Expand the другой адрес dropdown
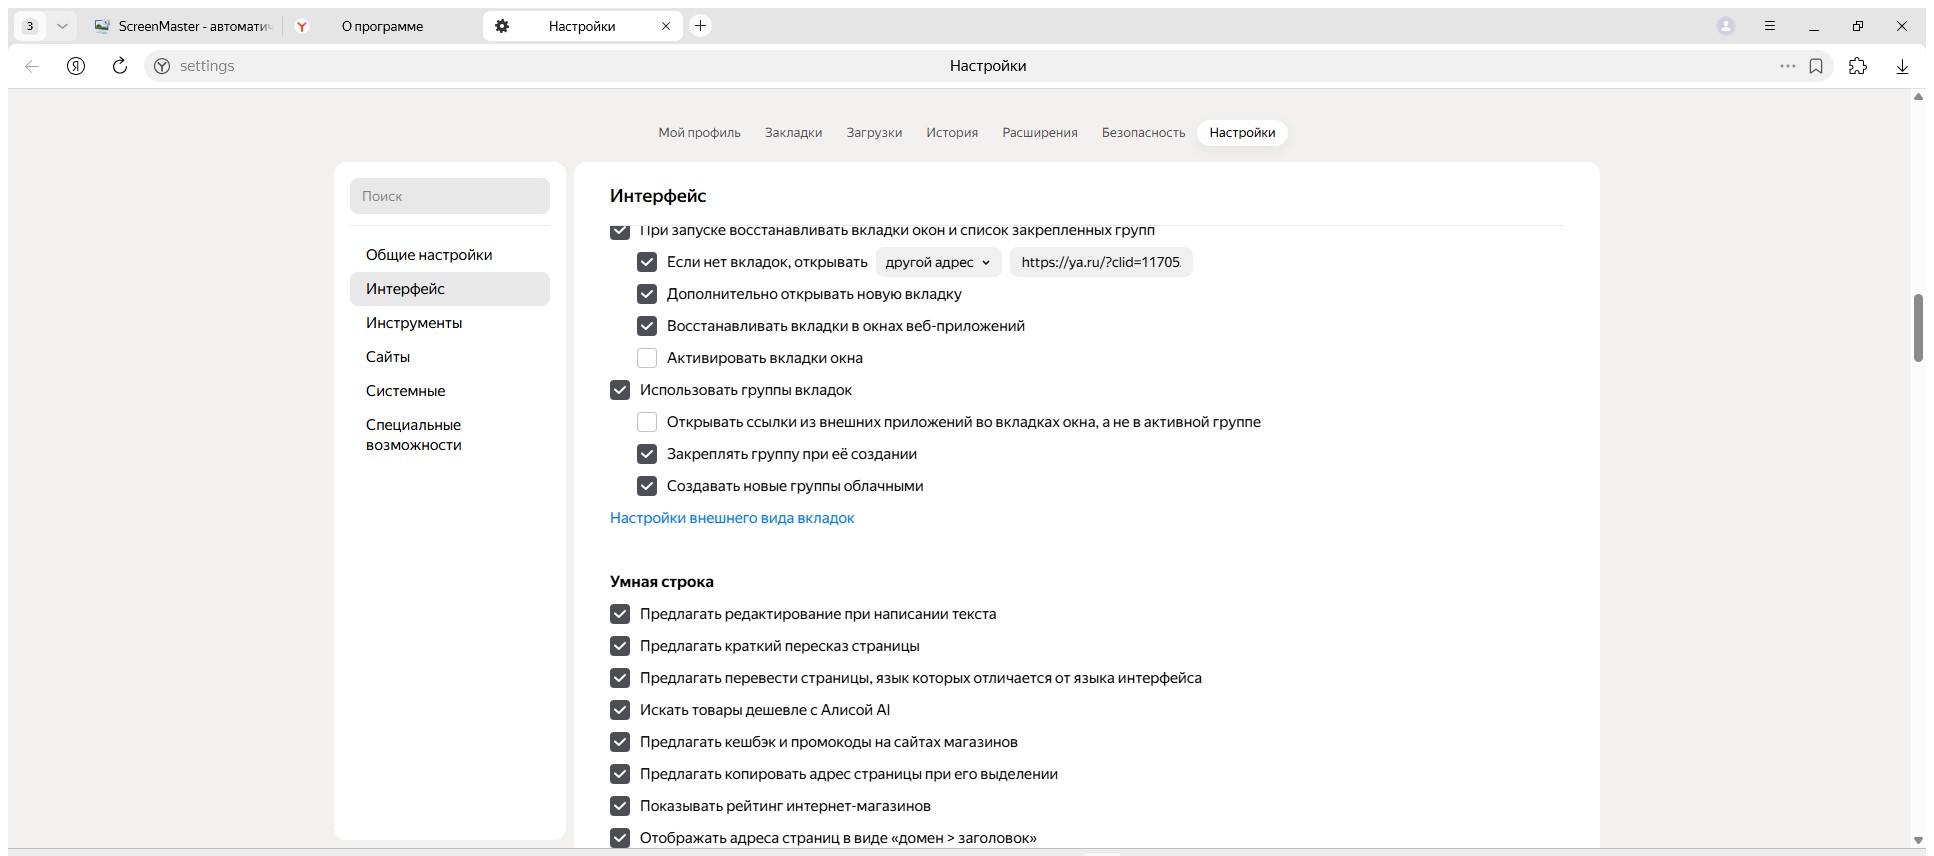The width and height of the screenshot is (1934, 856). coord(938,262)
